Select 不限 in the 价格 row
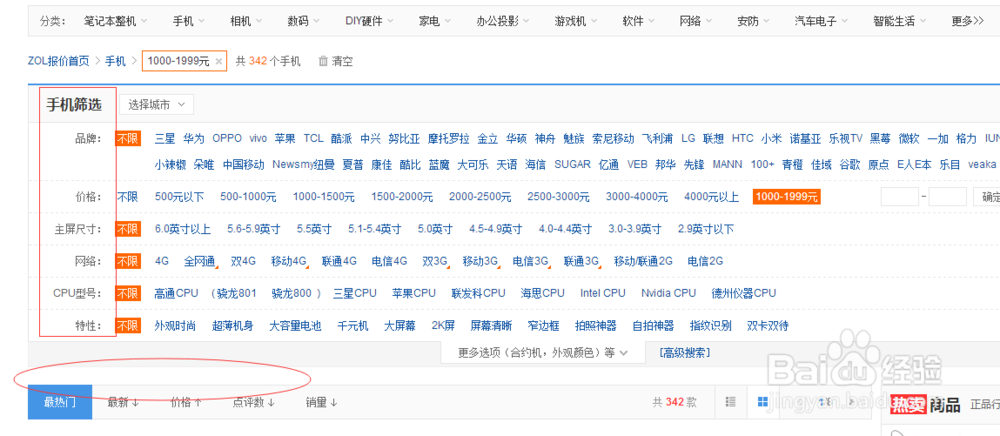Screen dimensions: 1000x436 (128, 197)
